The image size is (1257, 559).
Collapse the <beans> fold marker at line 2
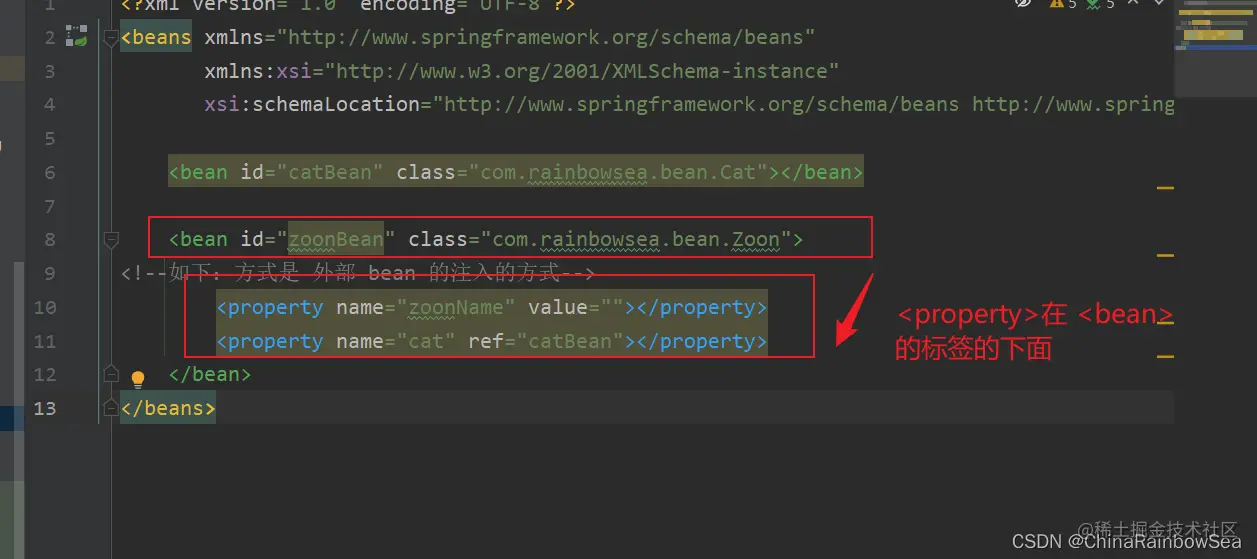(x=110, y=39)
